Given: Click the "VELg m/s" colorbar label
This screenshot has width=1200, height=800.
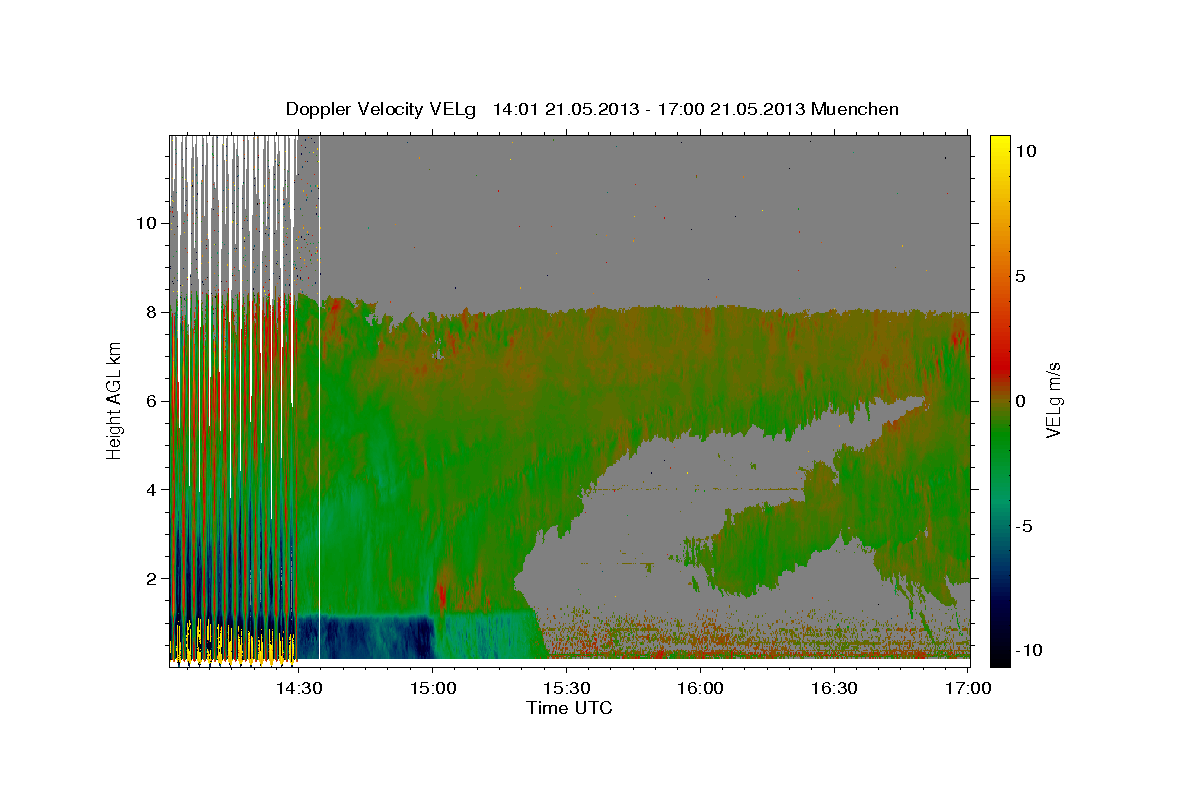Looking at the screenshot, I should click(1053, 401).
